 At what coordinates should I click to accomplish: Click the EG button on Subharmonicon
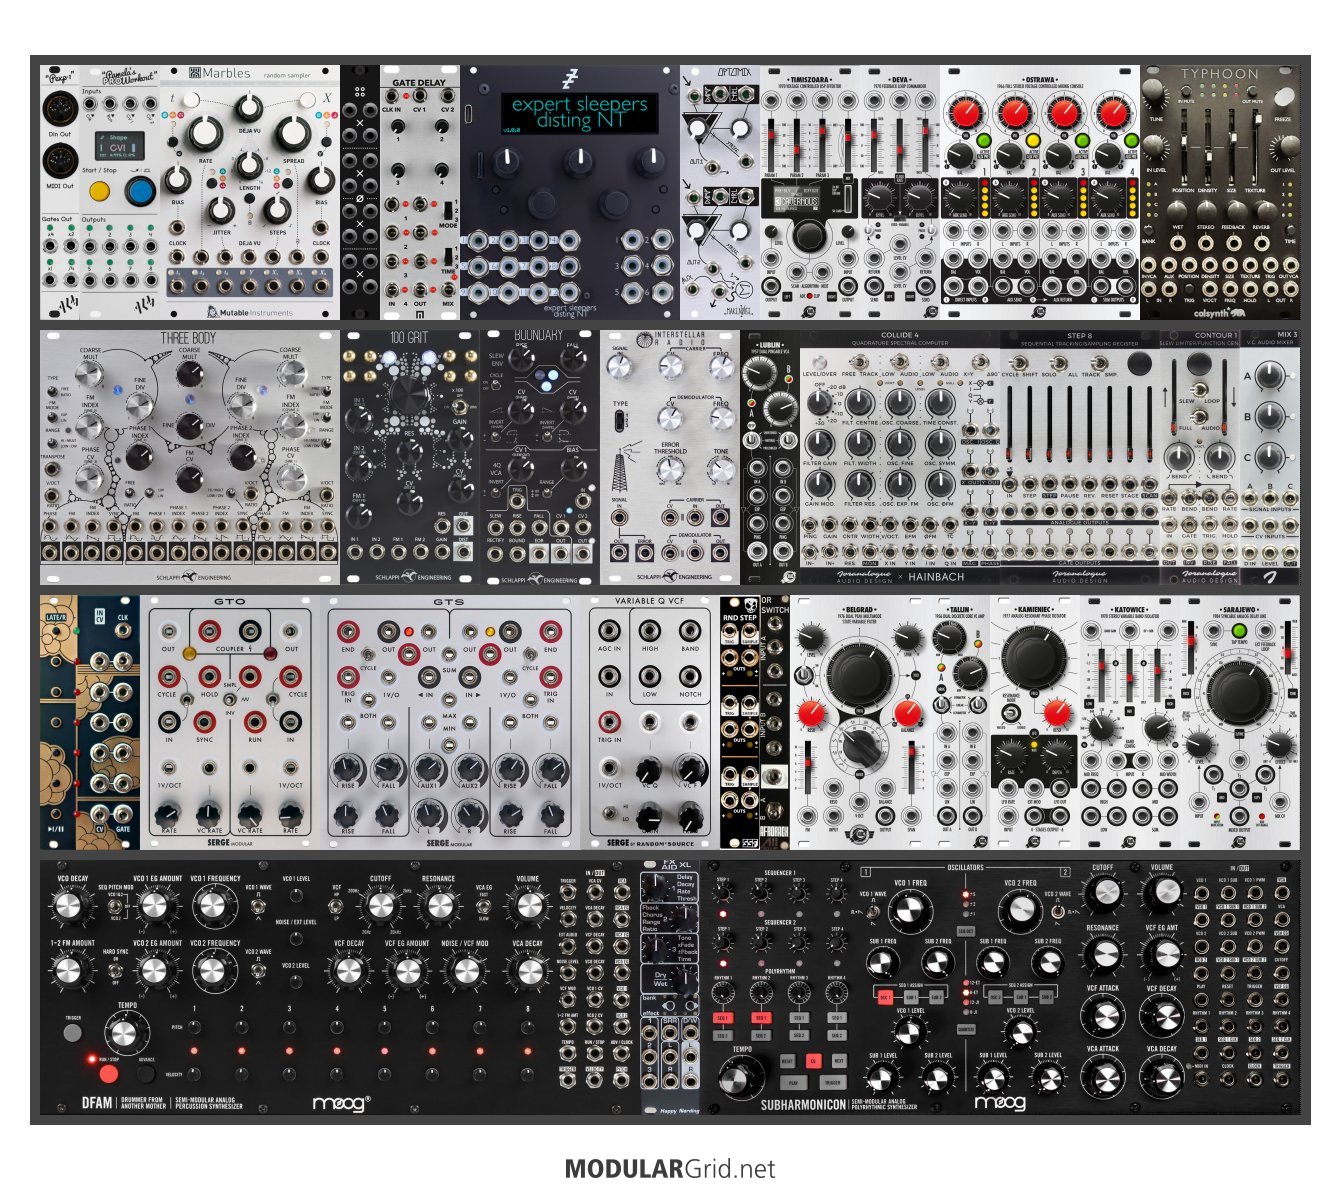[x=813, y=1061]
